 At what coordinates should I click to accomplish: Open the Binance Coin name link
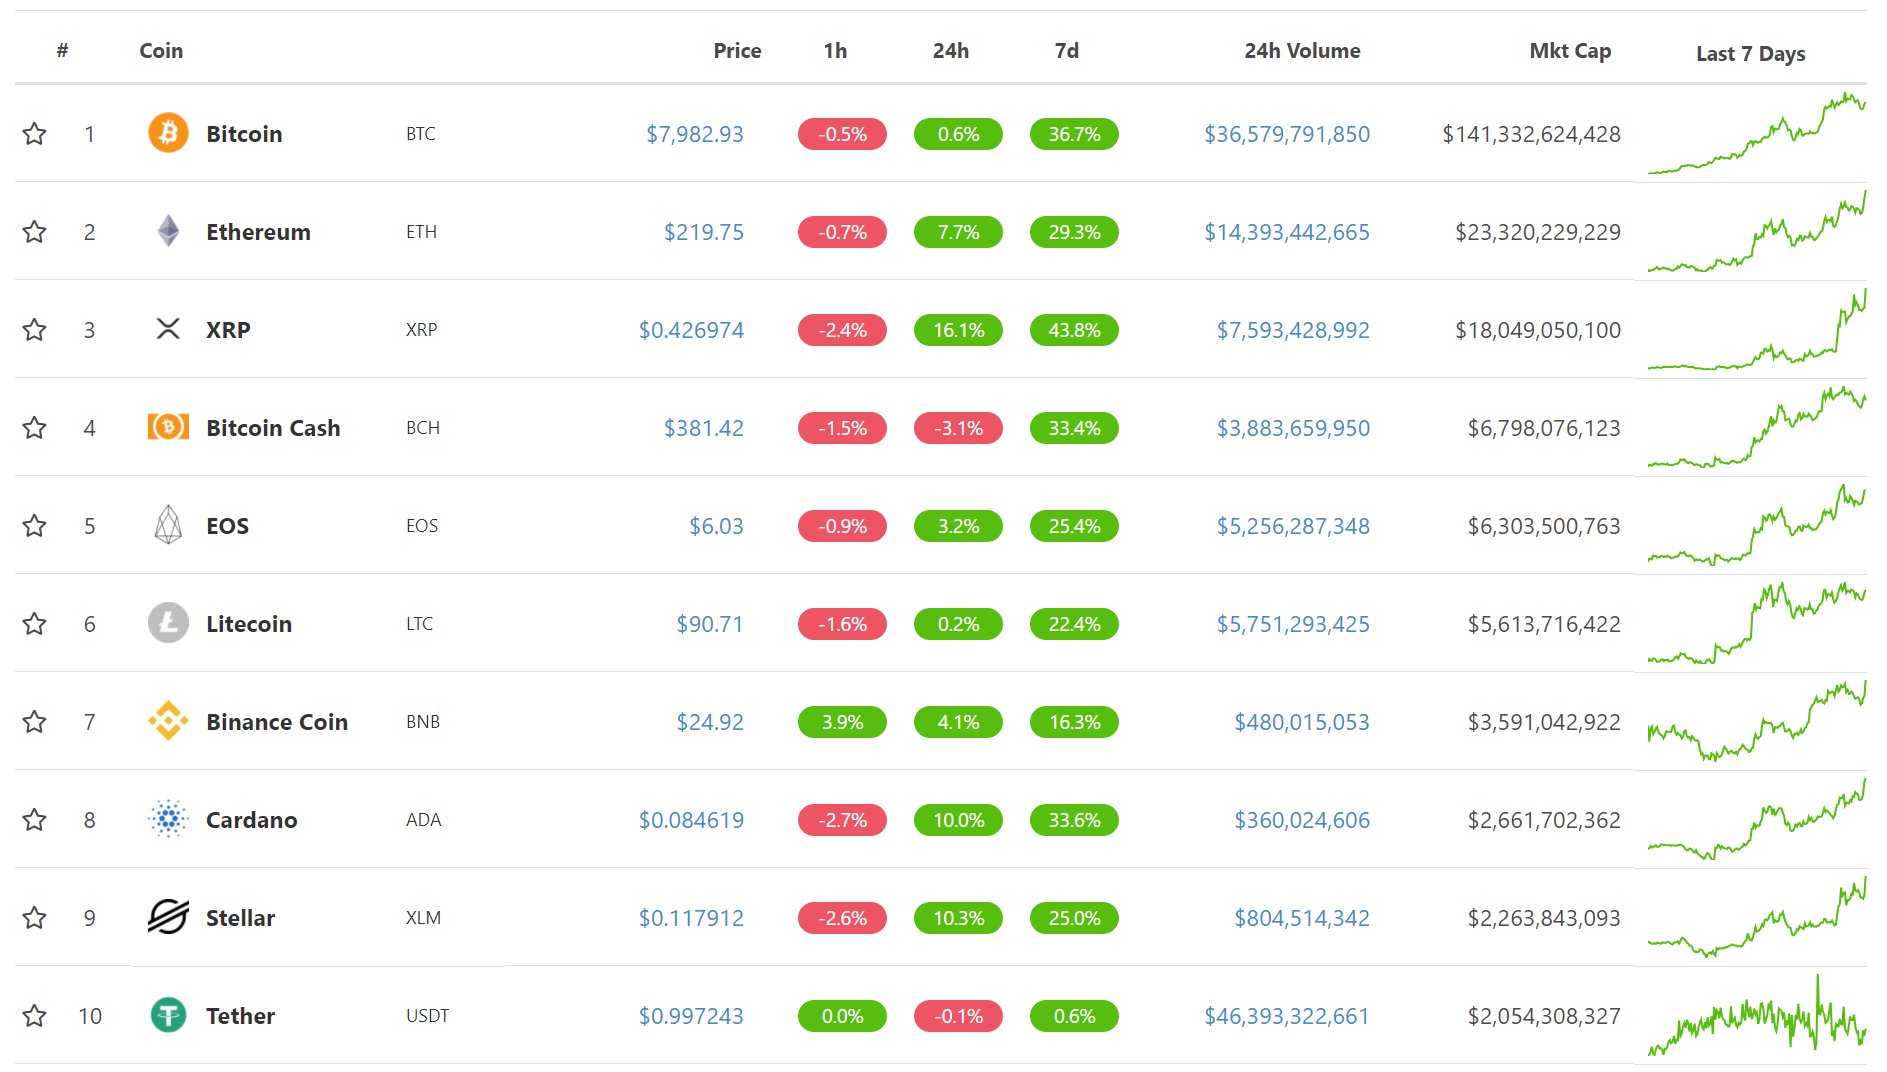[x=277, y=721]
